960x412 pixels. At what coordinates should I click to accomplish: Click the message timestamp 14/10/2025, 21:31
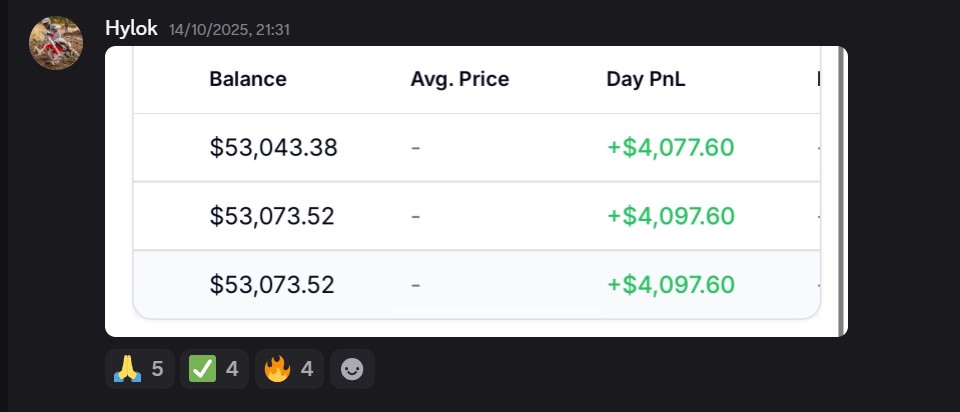click(x=230, y=30)
